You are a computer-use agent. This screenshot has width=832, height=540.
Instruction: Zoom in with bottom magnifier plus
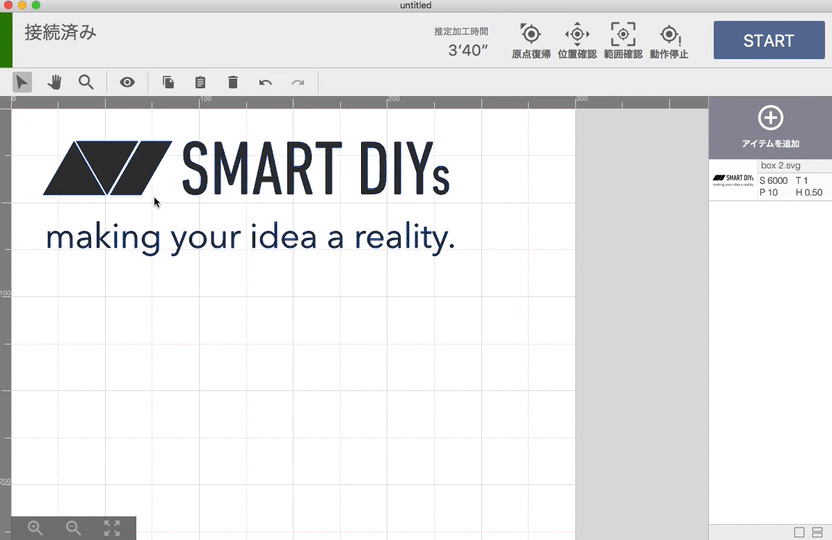[35, 528]
